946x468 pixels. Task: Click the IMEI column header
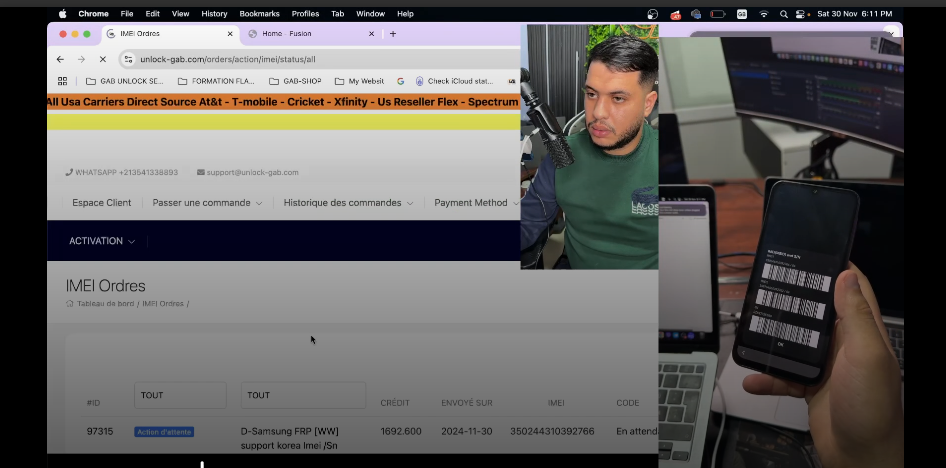tap(556, 403)
